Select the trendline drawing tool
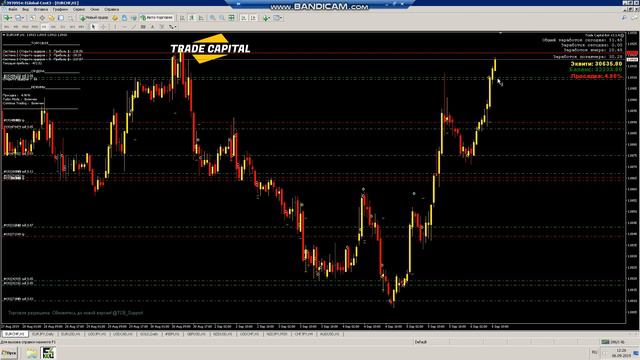 point(134,27)
